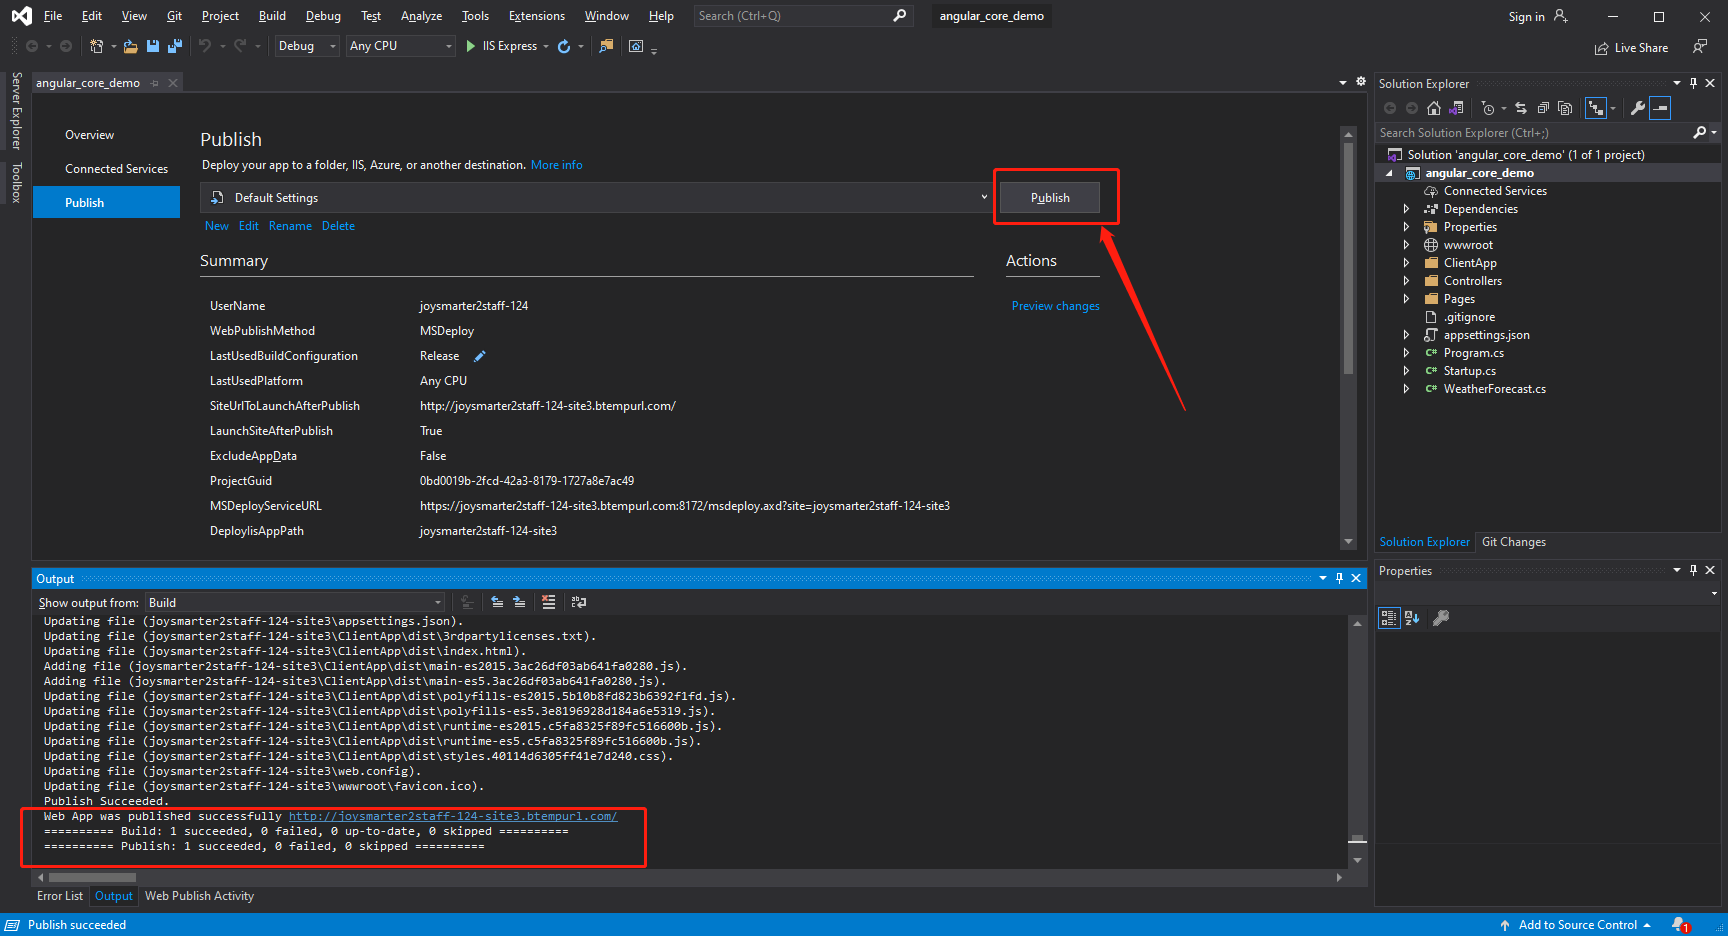Click the Preview changes link
The height and width of the screenshot is (936, 1728).
click(x=1055, y=306)
